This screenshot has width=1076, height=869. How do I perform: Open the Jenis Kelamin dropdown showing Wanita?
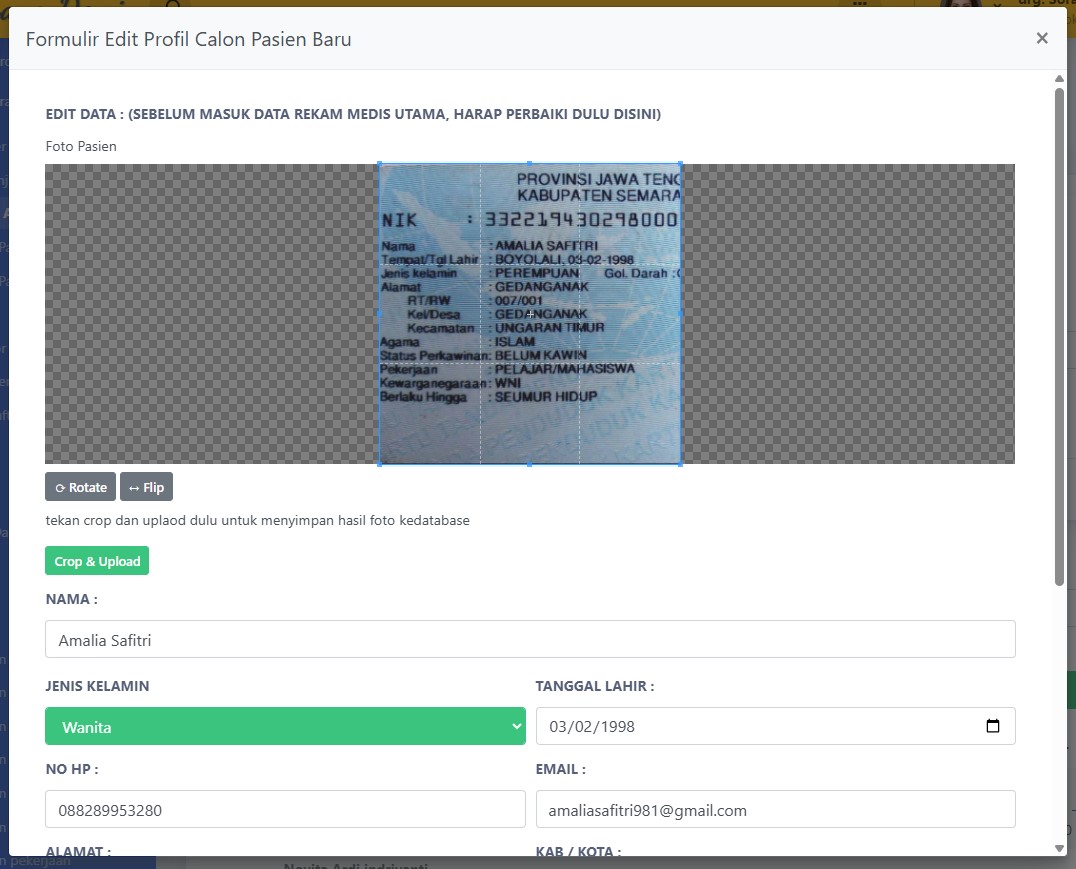[285, 726]
